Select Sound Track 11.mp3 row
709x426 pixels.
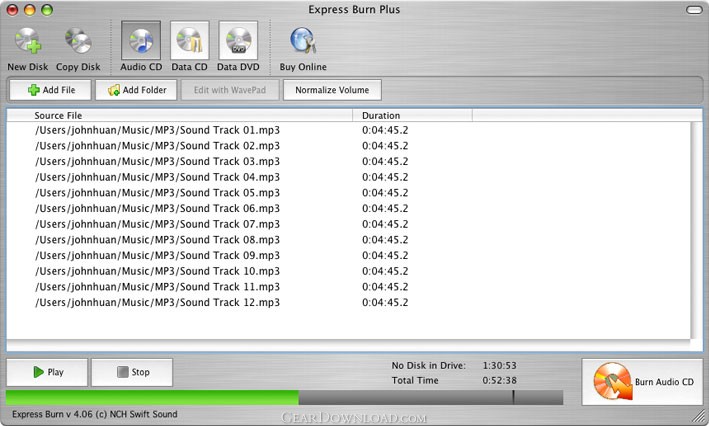pyautogui.click(x=348, y=287)
